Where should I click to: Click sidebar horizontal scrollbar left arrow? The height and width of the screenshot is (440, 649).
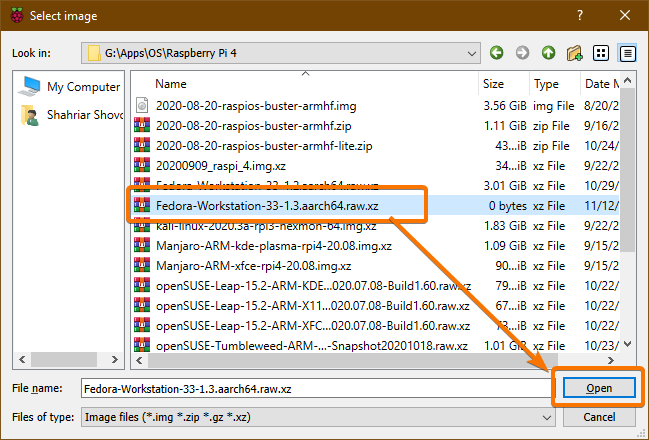point(22,360)
